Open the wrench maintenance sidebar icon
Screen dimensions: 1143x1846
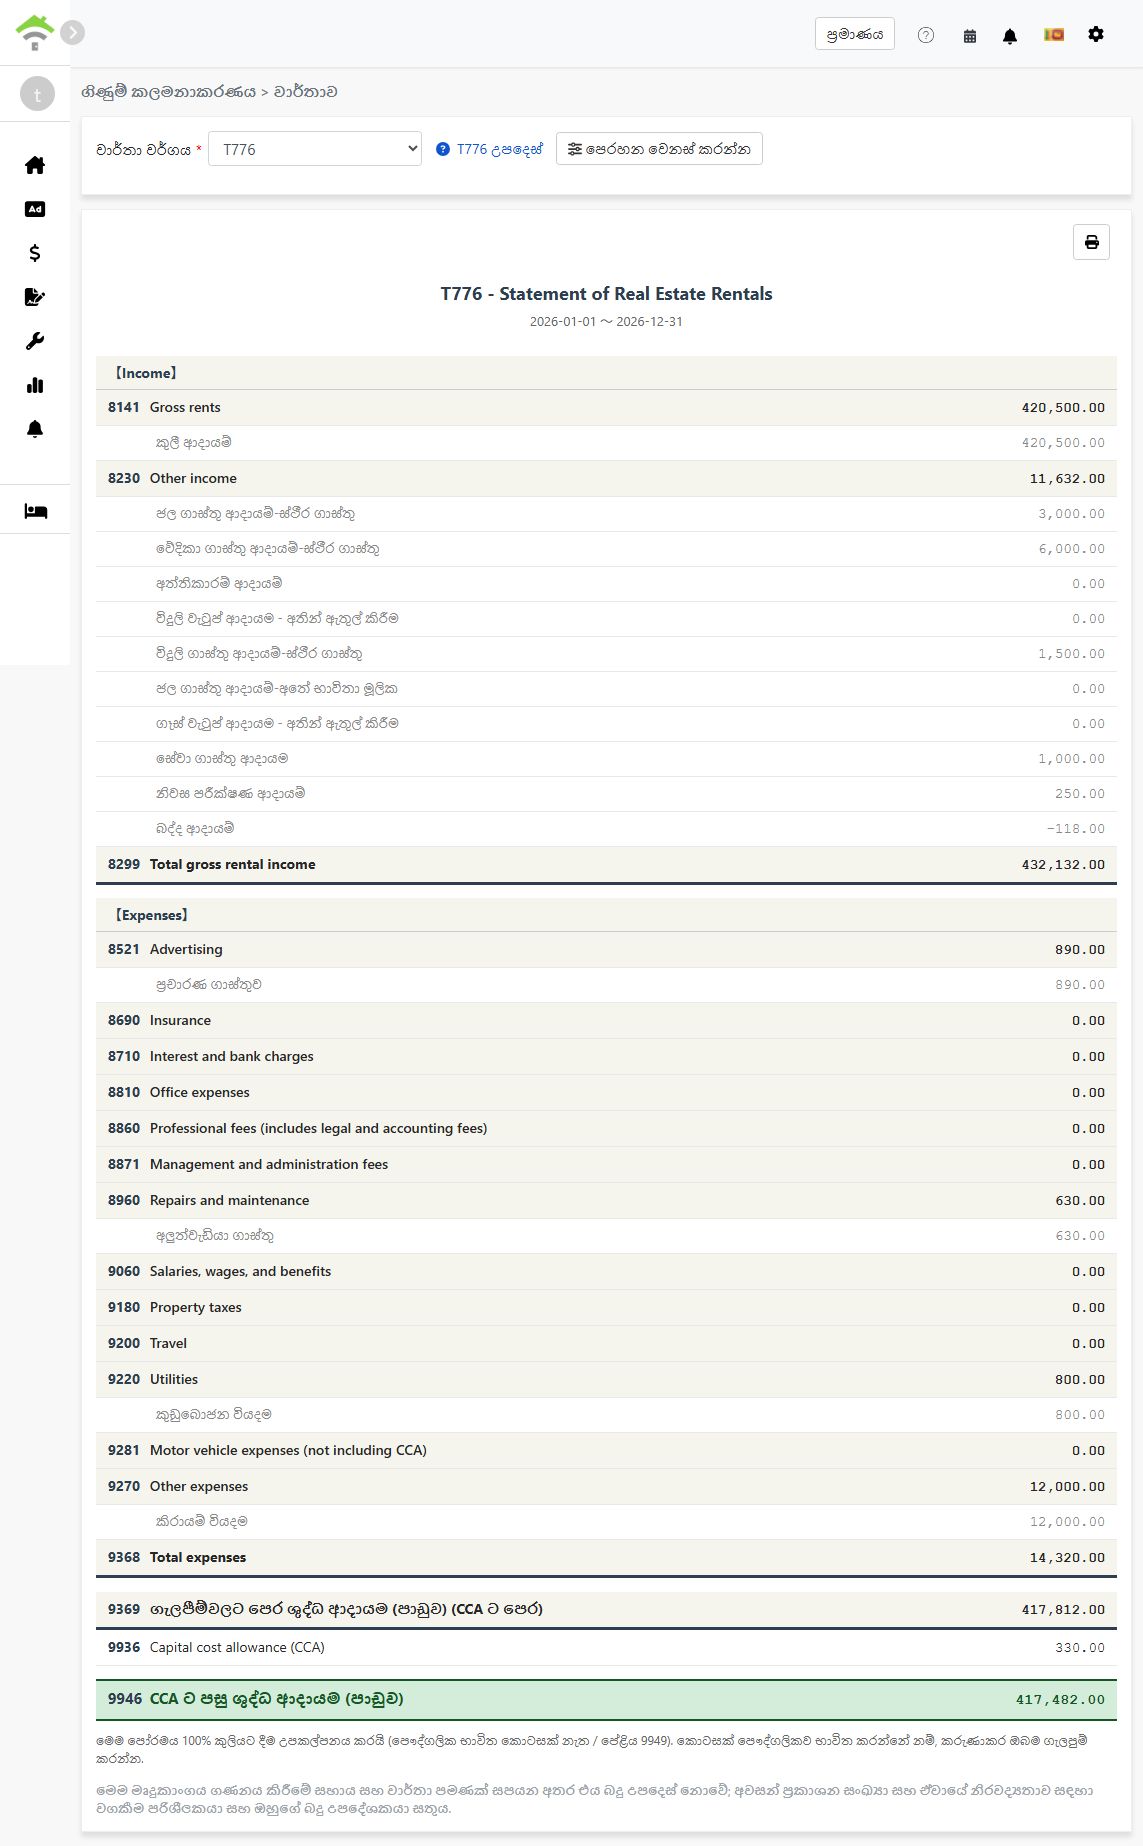click(35, 341)
